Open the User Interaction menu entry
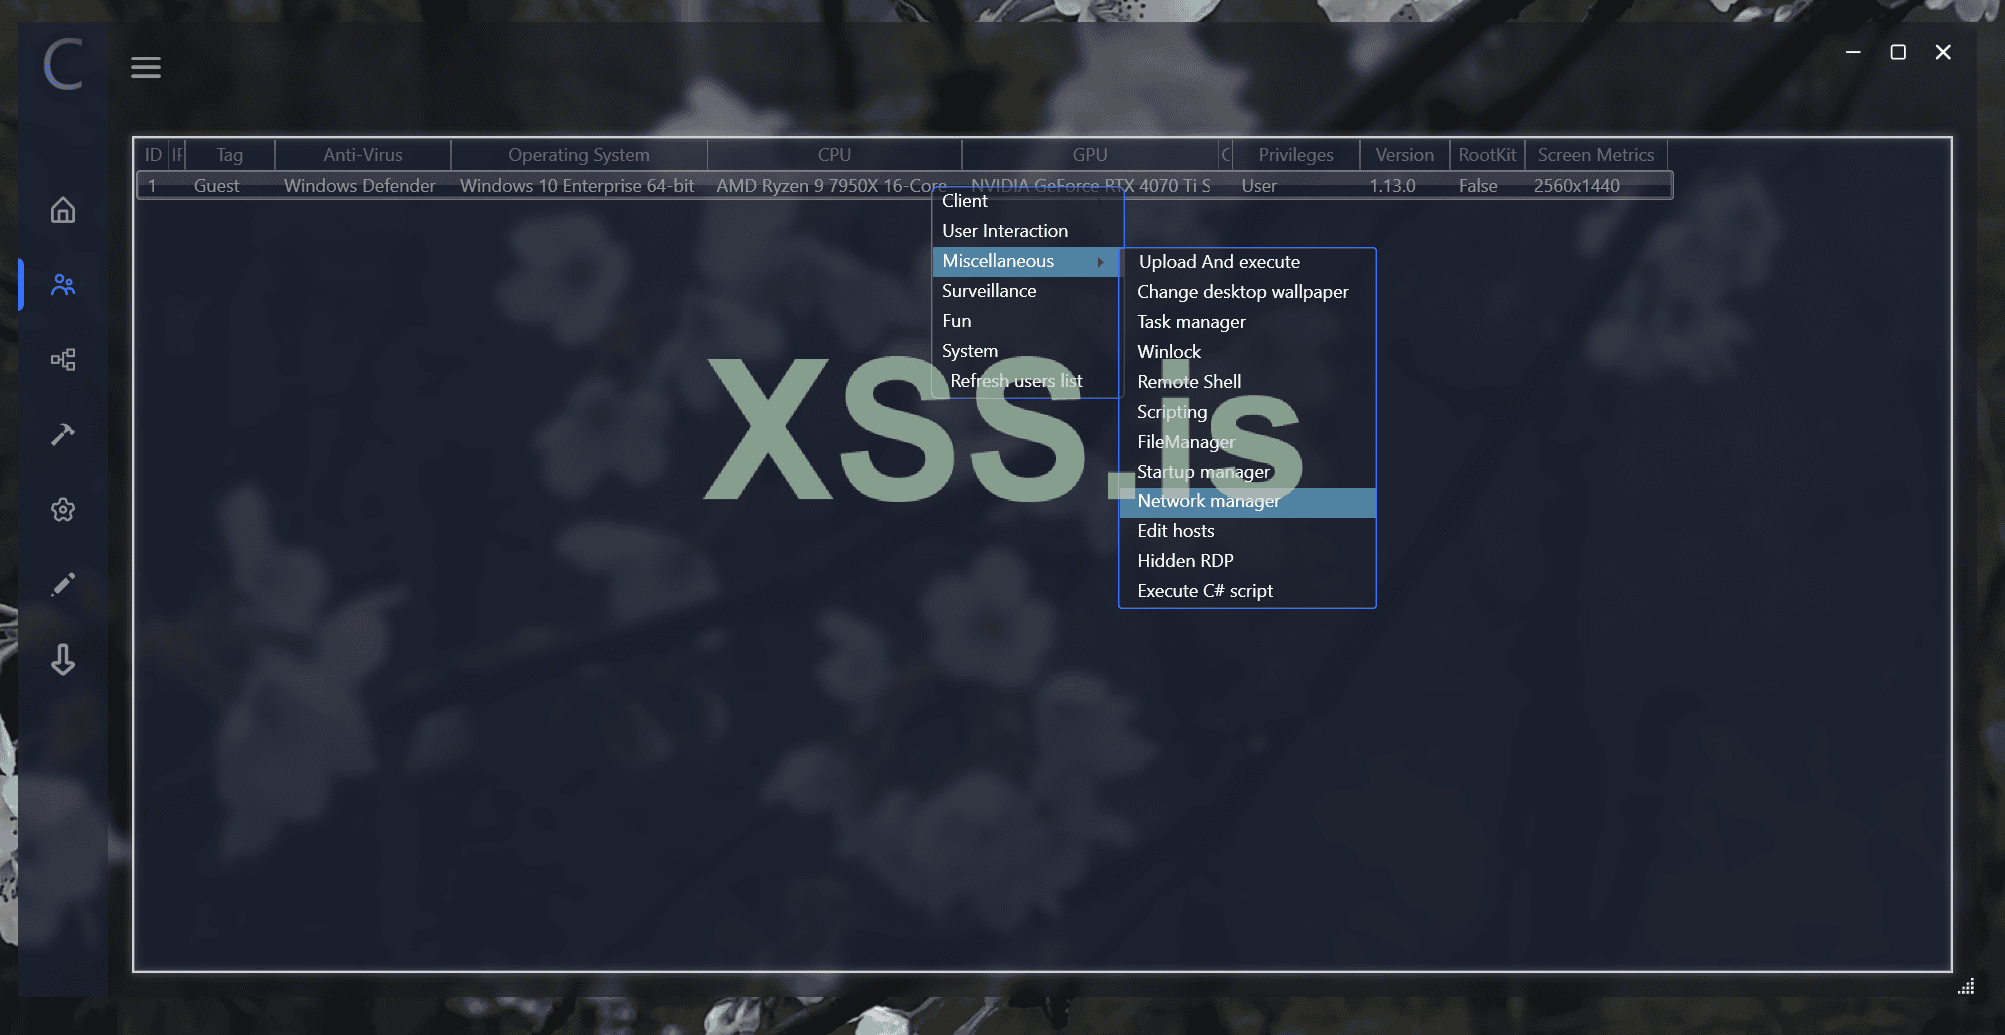The width and height of the screenshot is (2005, 1035). tap(1027, 231)
